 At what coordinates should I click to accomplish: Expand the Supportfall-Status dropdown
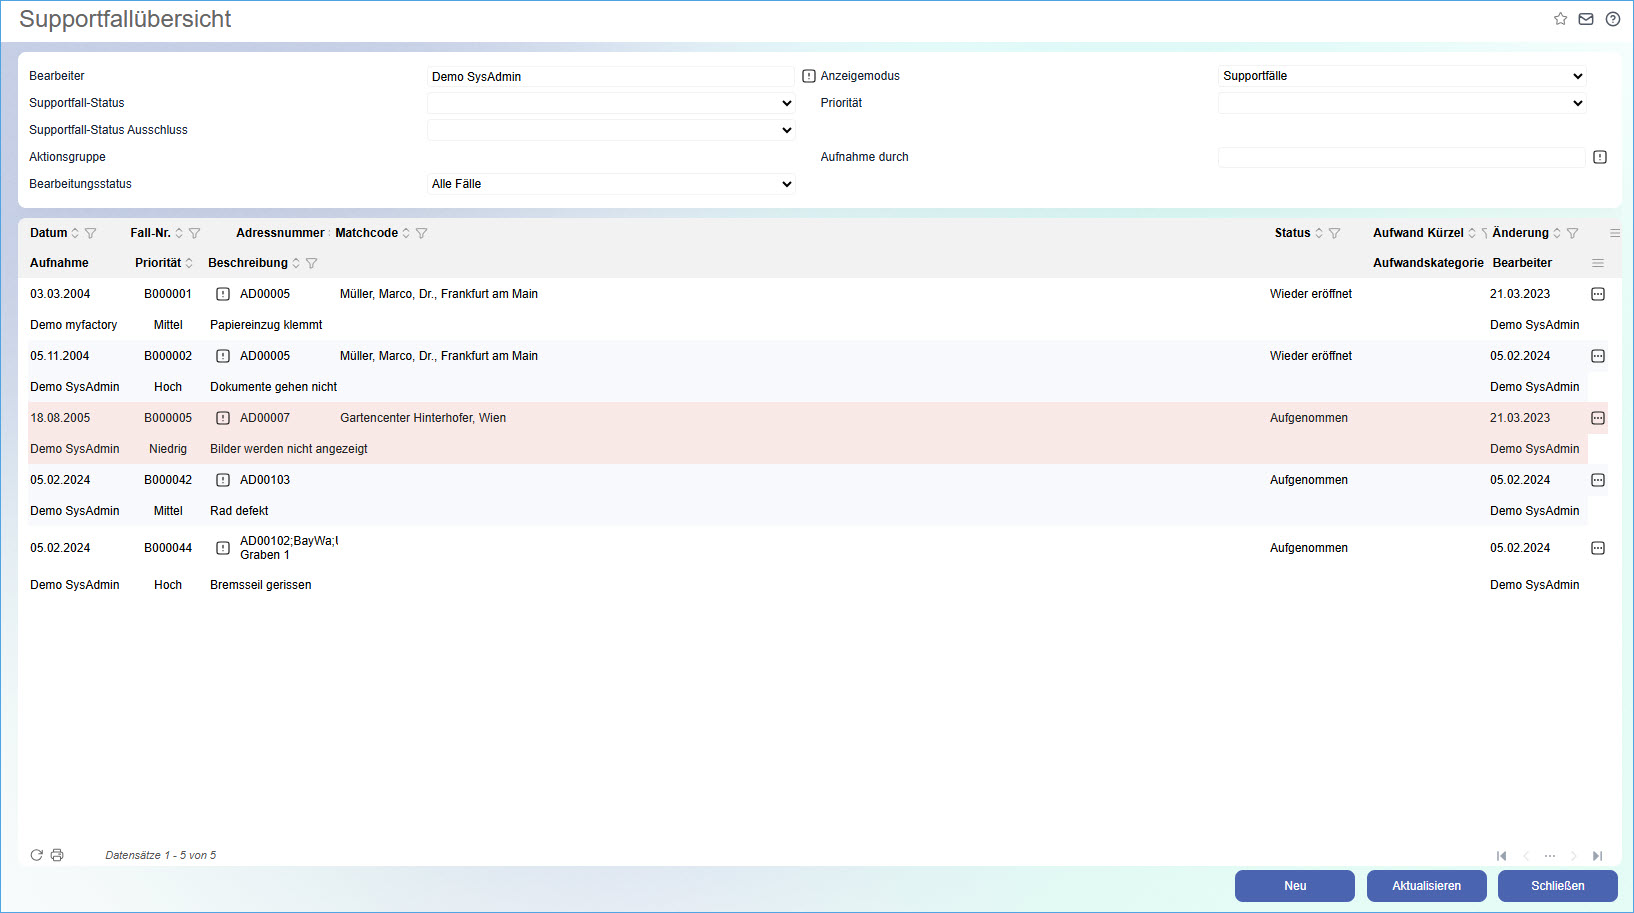tap(610, 103)
